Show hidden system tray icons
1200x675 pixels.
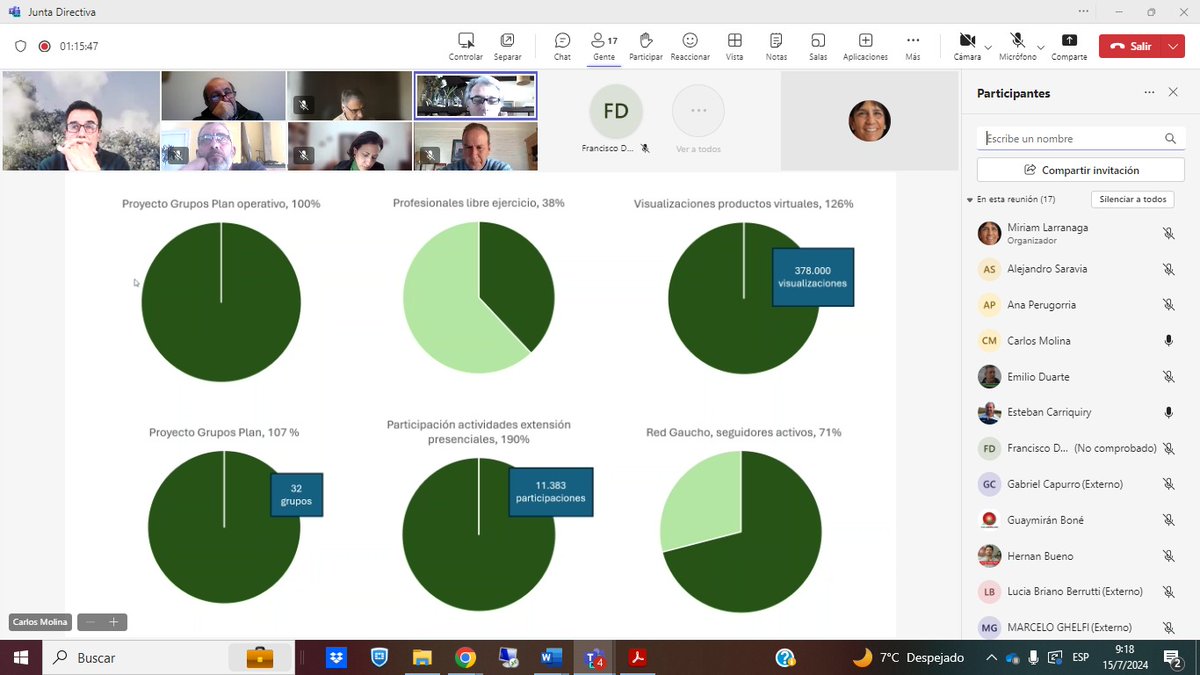[990, 657]
